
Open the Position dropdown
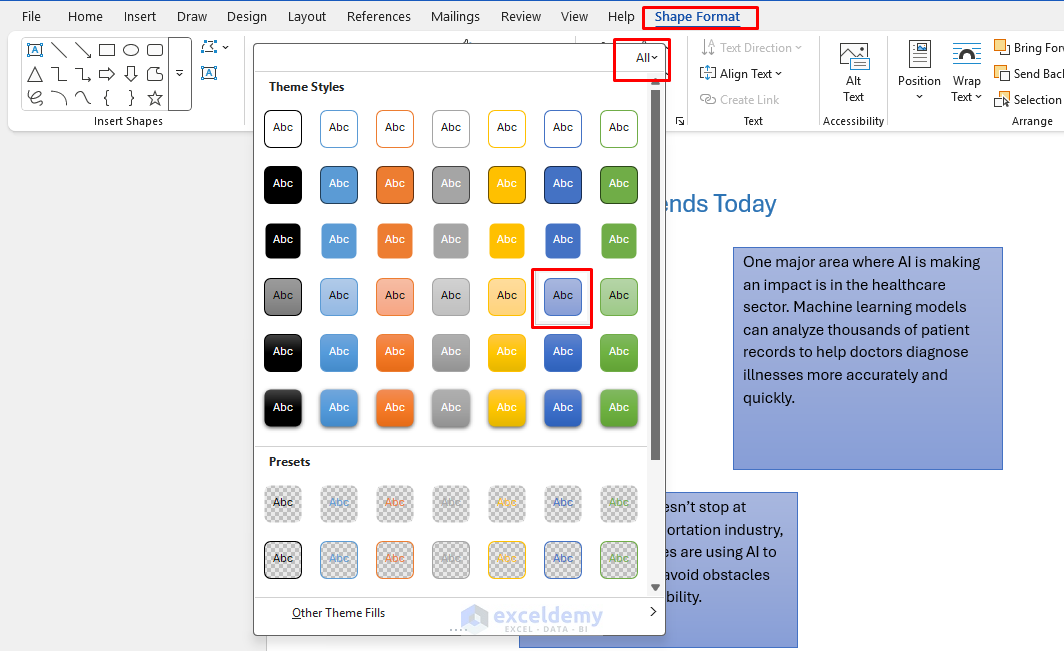[x=919, y=71]
